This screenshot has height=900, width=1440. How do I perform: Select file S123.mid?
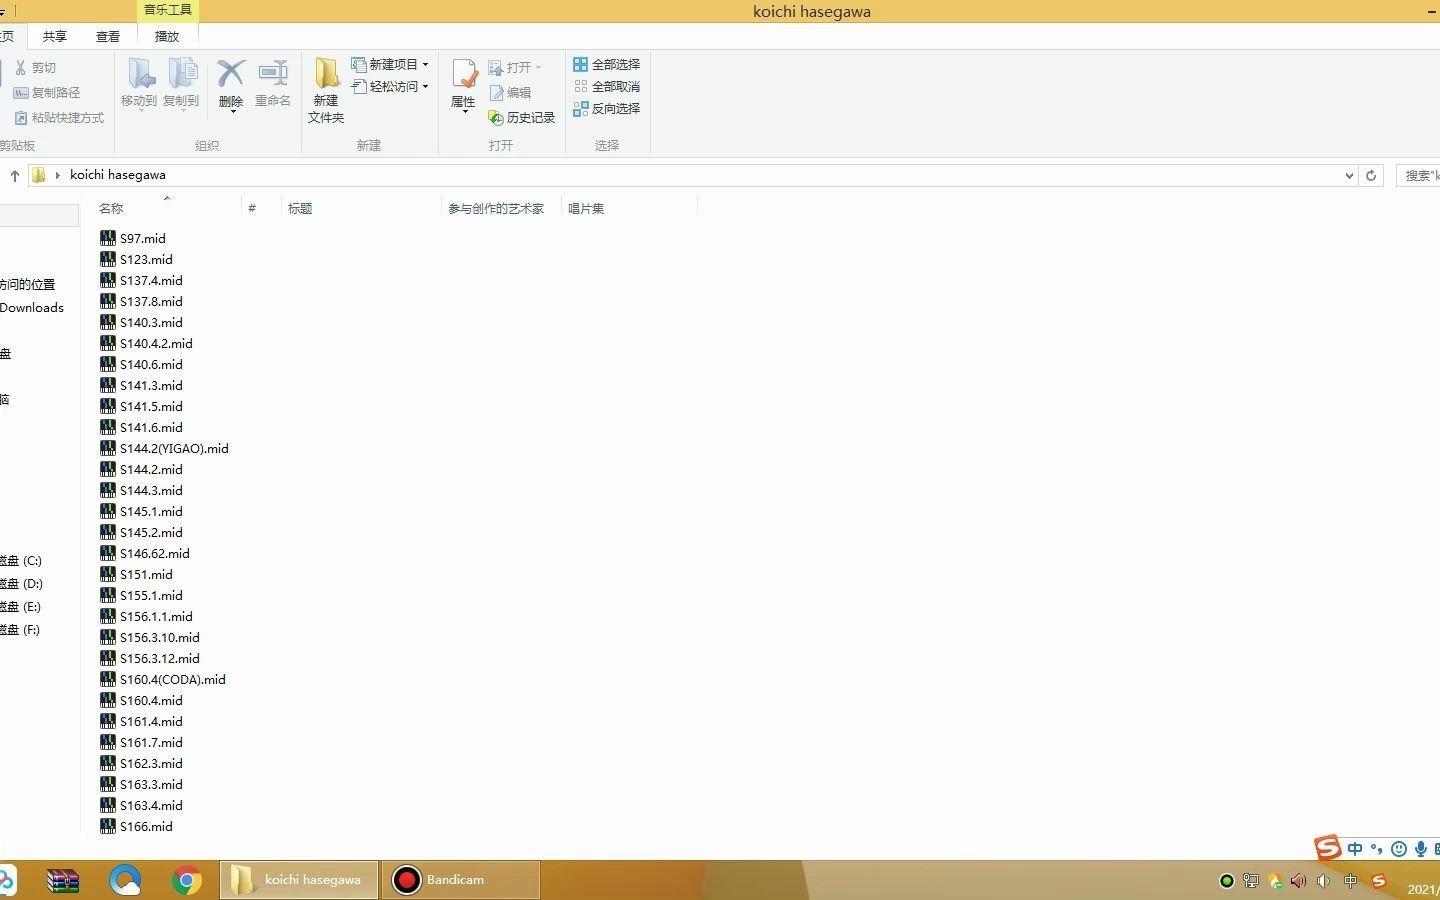[x=136, y=259]
